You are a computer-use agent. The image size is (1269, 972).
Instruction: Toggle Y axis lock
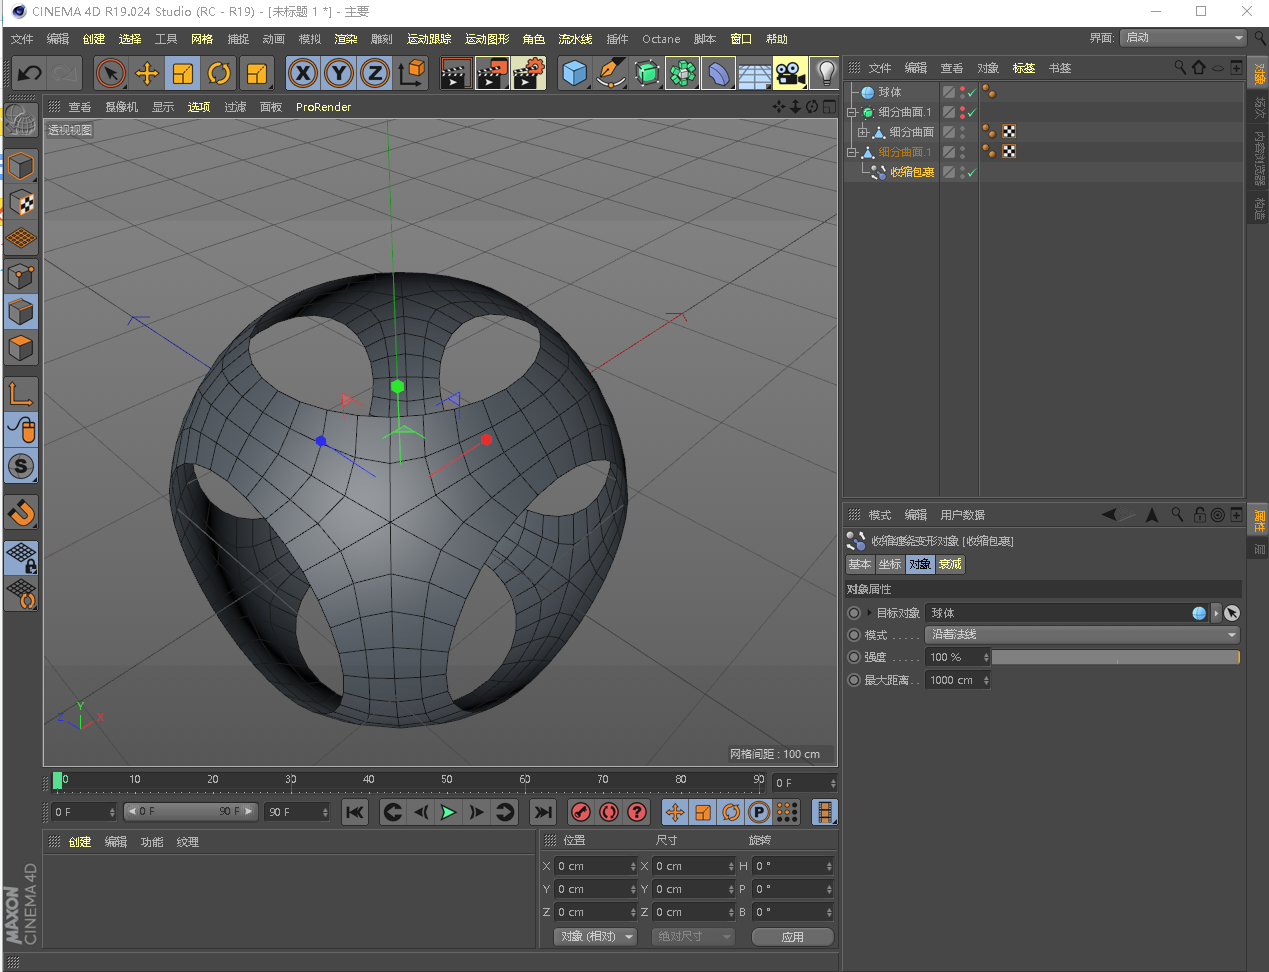pos(339,73)
